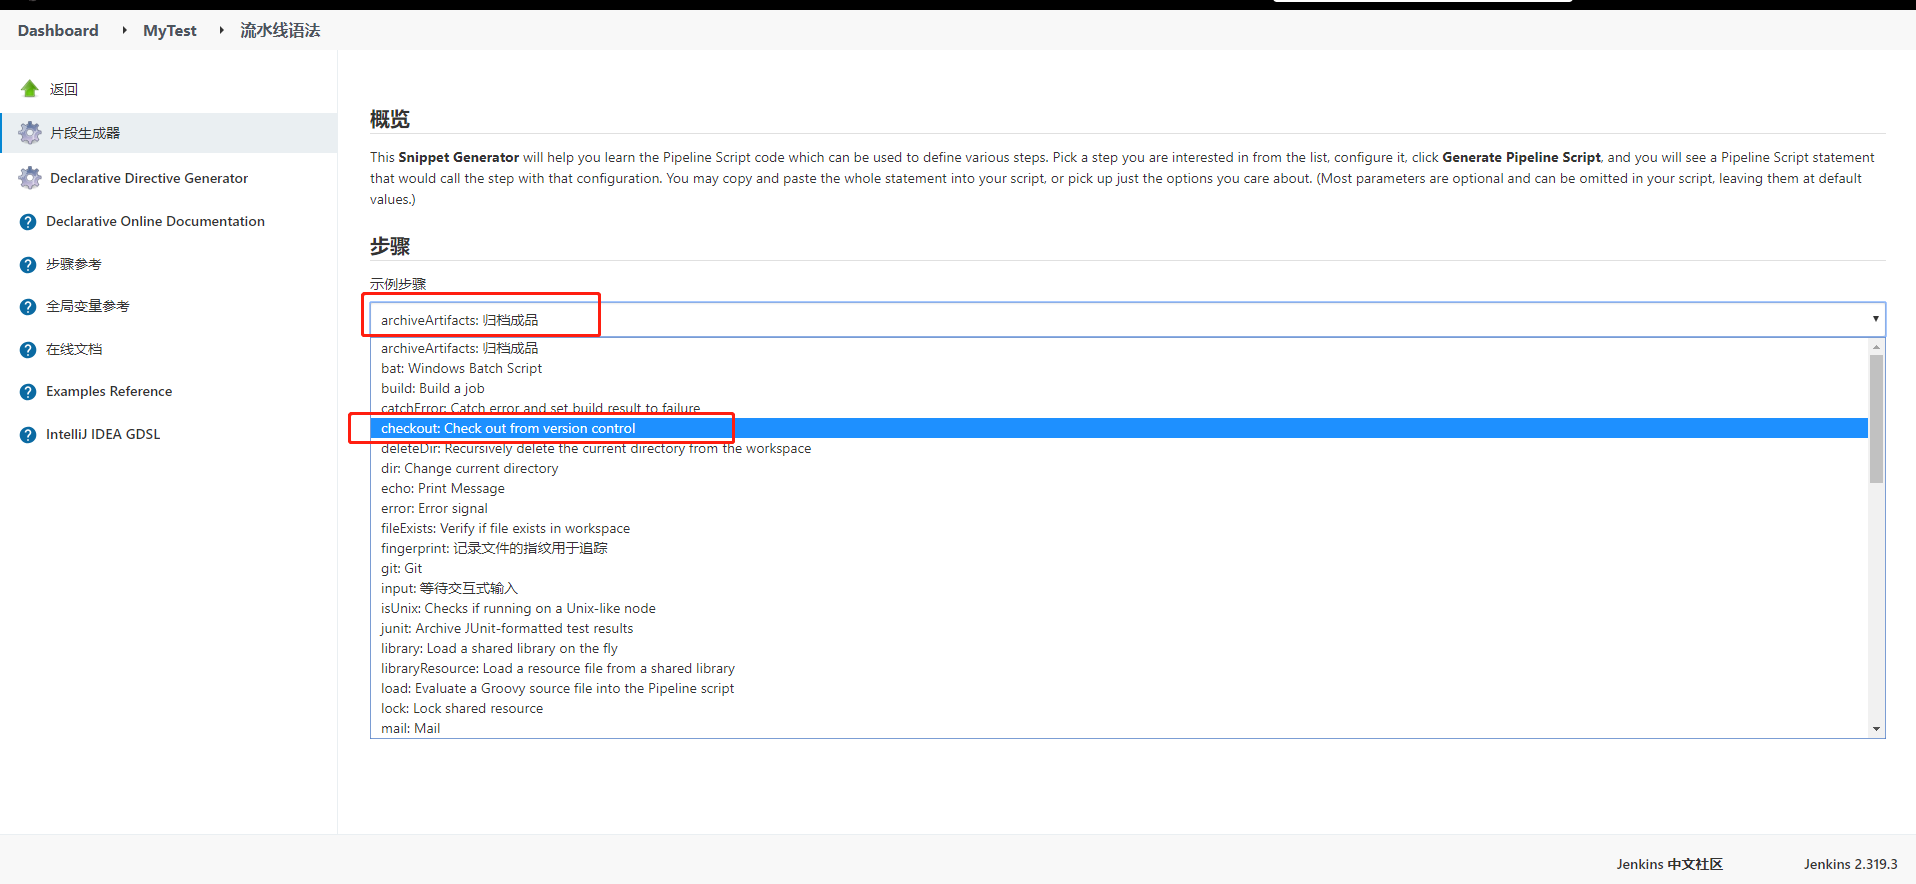Click the green up-arrow icon beside 返回
1916x884 pixels.
(30, 89)
